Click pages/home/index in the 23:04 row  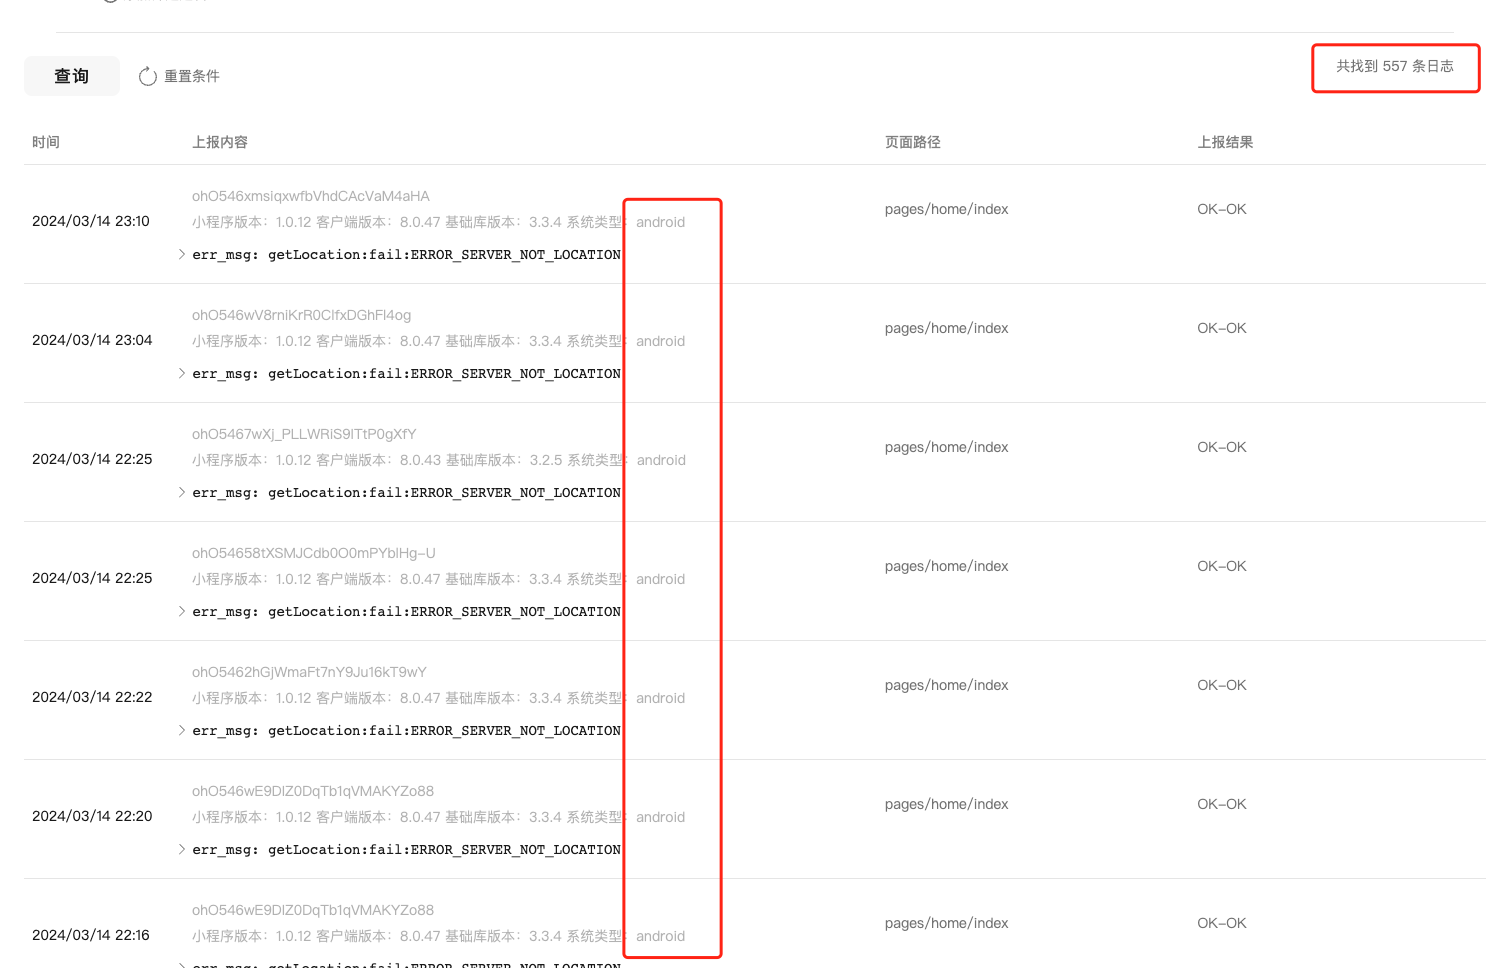tap(946, 328)
